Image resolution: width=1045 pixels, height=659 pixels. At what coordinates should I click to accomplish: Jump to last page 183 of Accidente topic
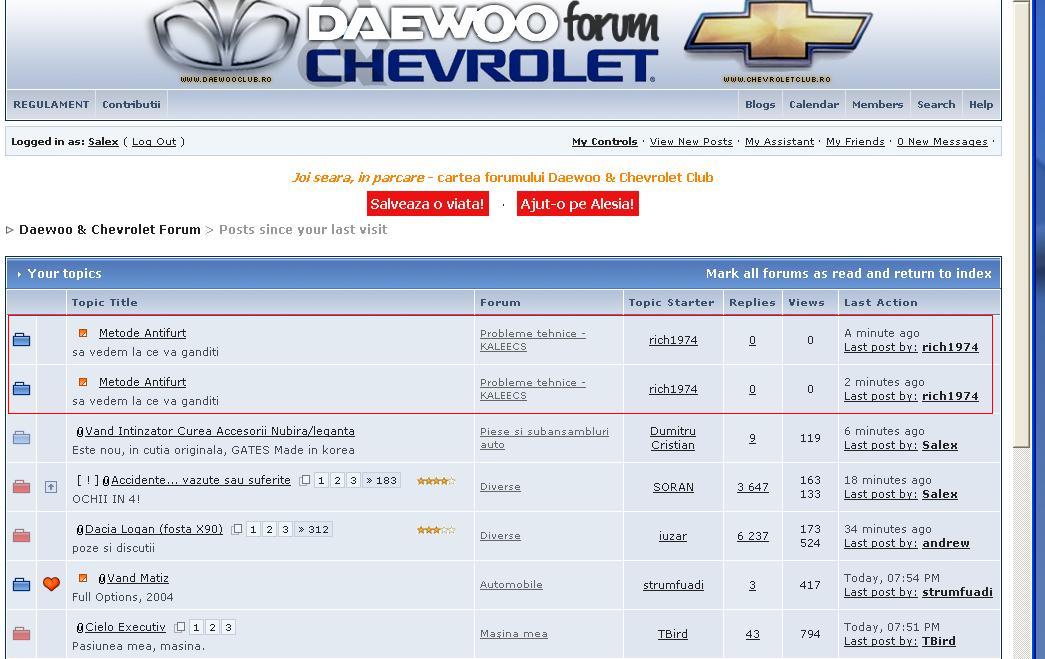[x=381, y=481]
